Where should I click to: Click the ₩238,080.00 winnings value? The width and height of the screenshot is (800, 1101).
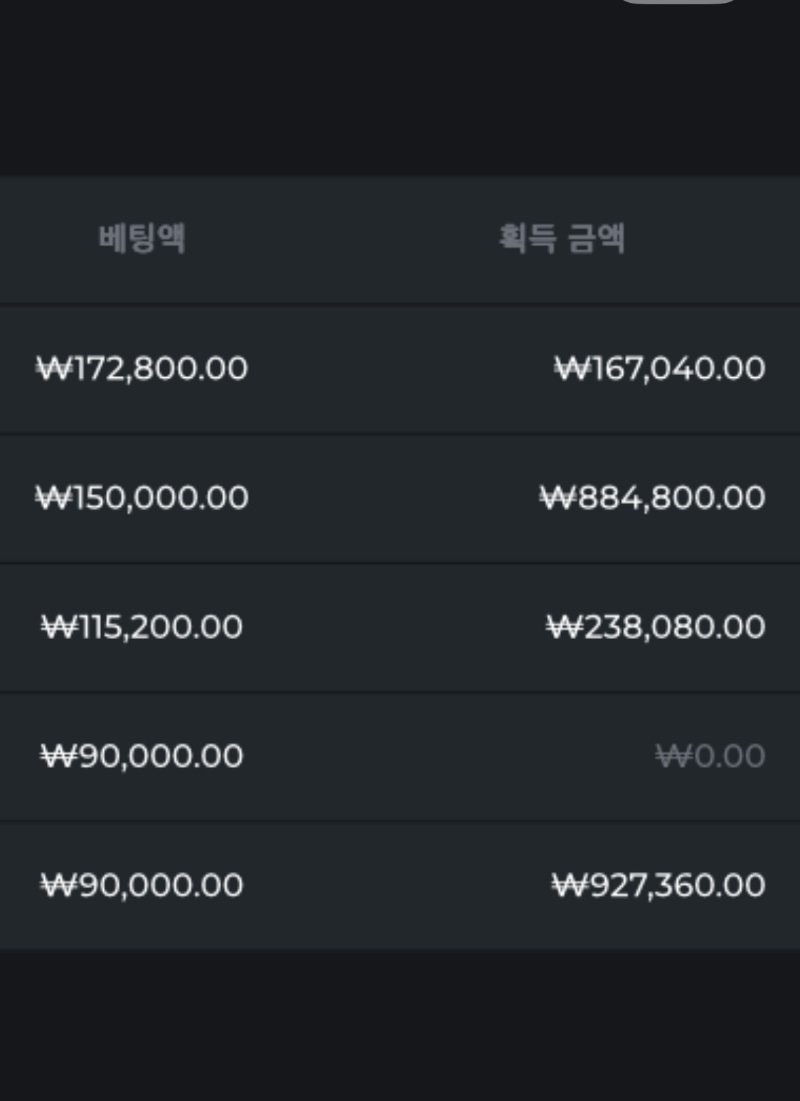pos(656,627)
